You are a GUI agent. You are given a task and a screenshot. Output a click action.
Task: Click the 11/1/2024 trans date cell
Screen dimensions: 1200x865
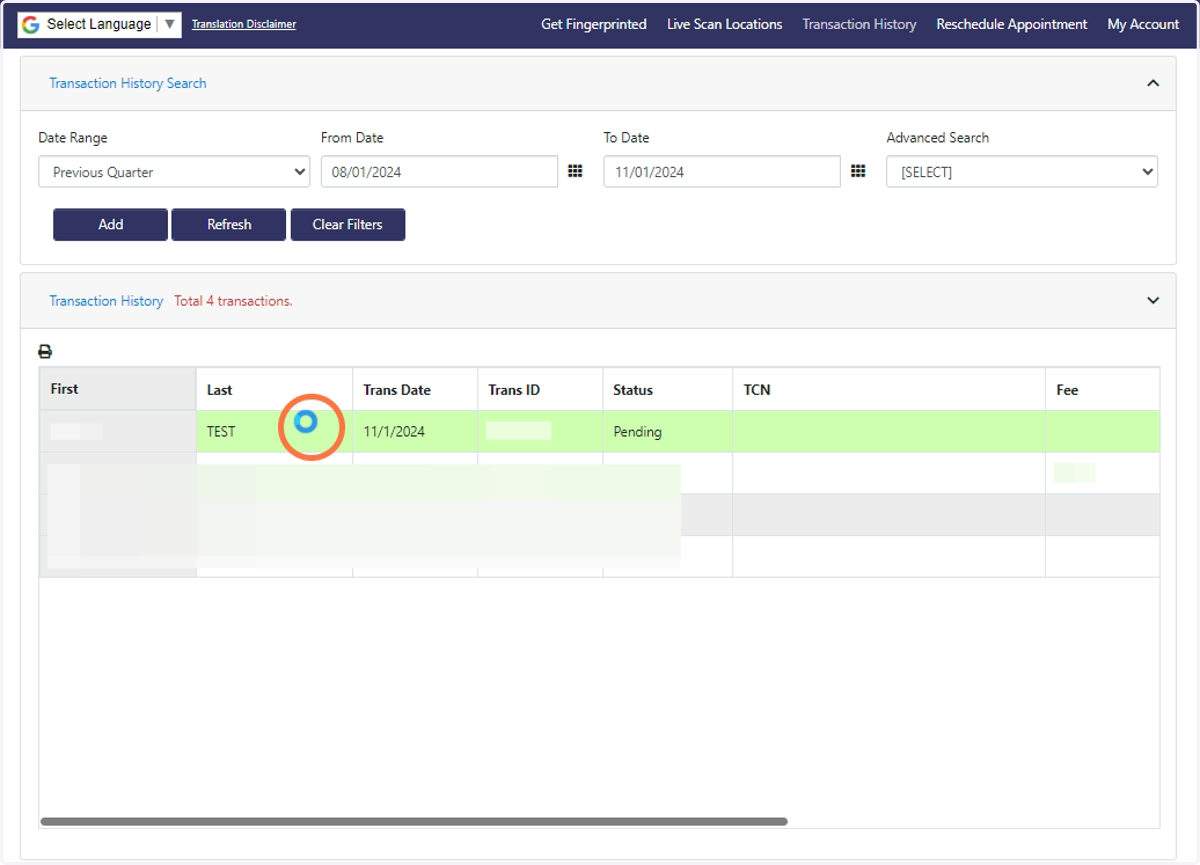(x=415, y=432)
